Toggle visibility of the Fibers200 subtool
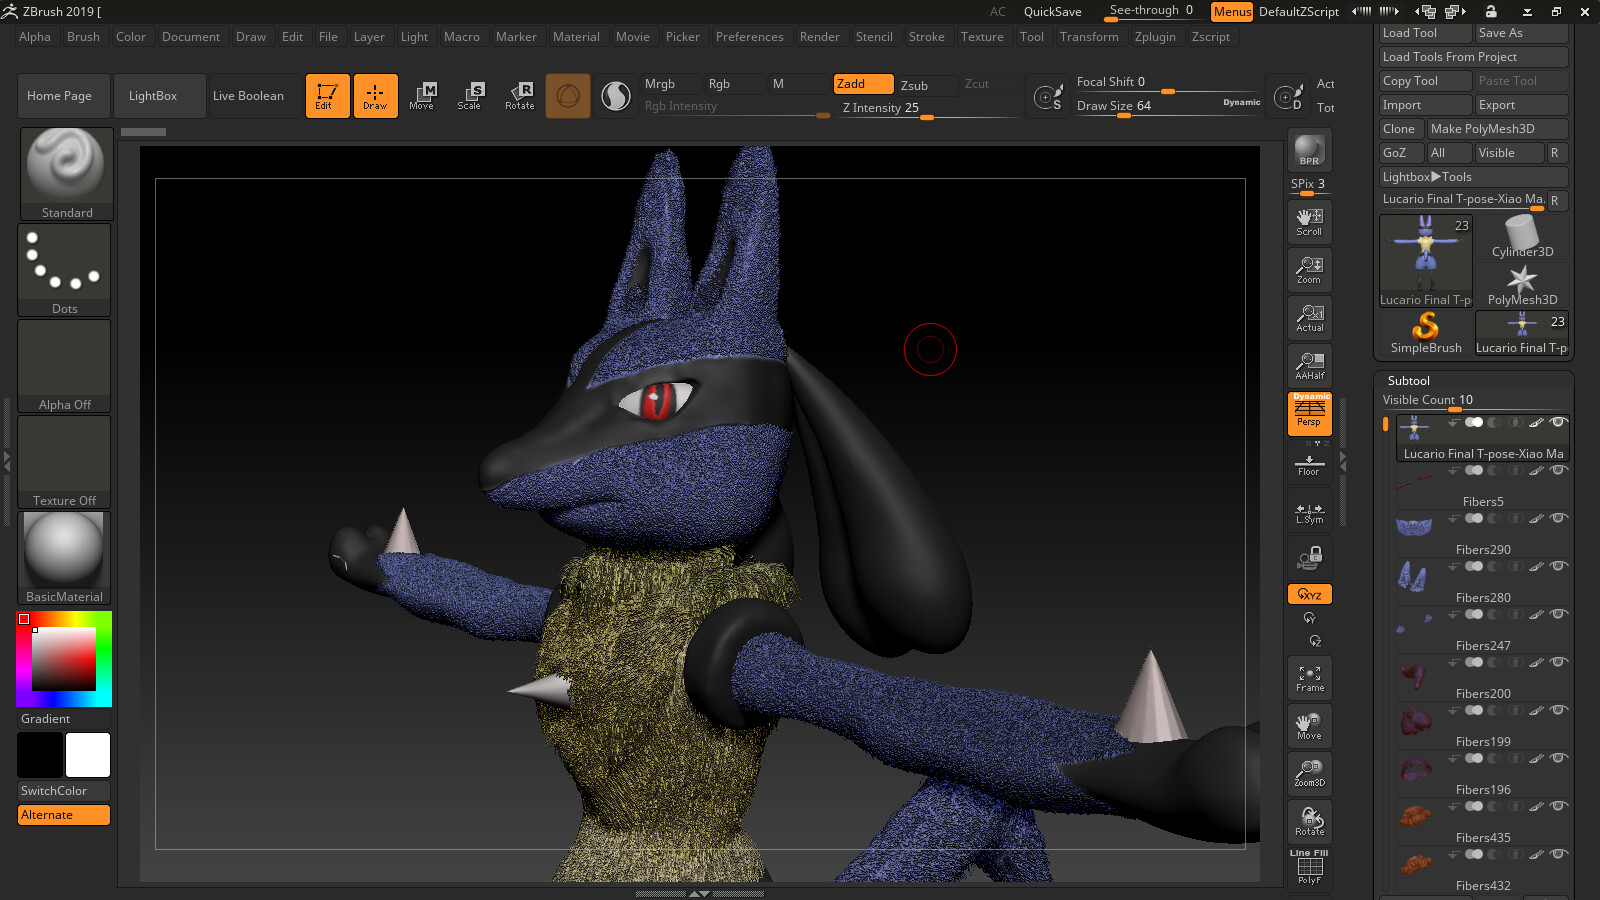The height and width of the screenshot is (900, 1600). (1557, 661)
